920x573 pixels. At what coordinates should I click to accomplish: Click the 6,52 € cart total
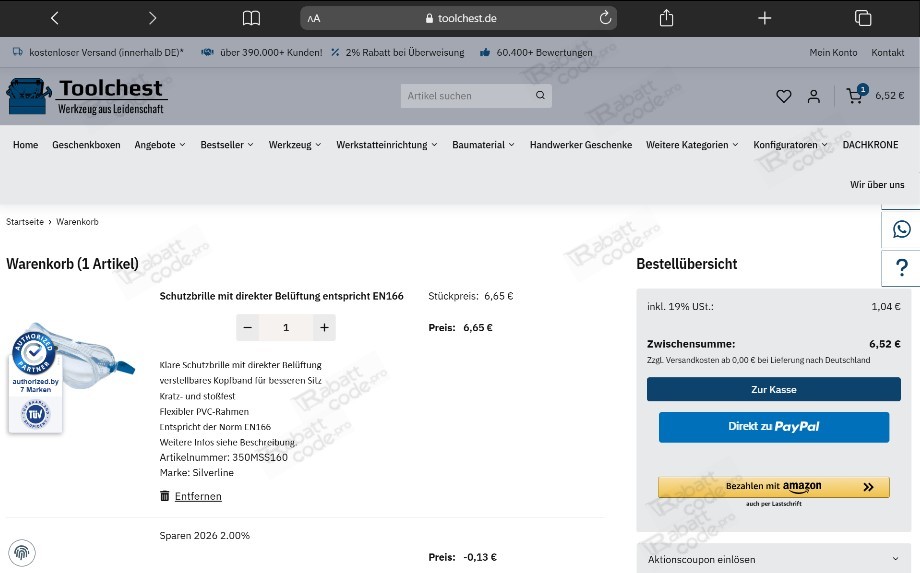(889, 96)
